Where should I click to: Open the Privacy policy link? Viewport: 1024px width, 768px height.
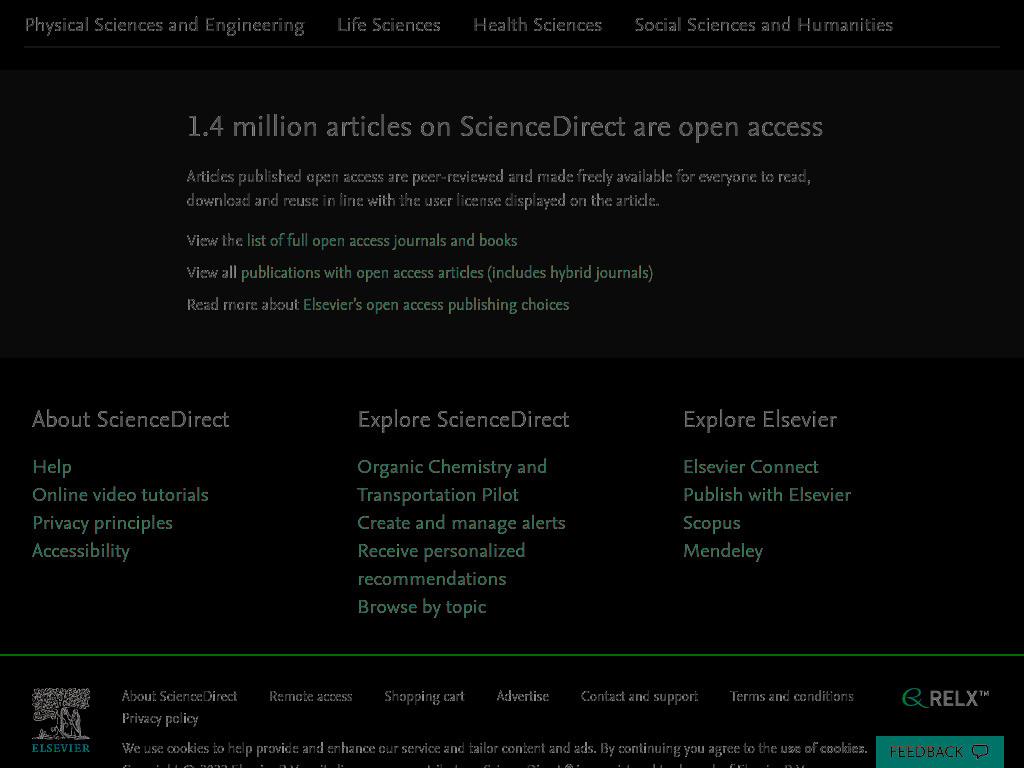pos(160,718)
